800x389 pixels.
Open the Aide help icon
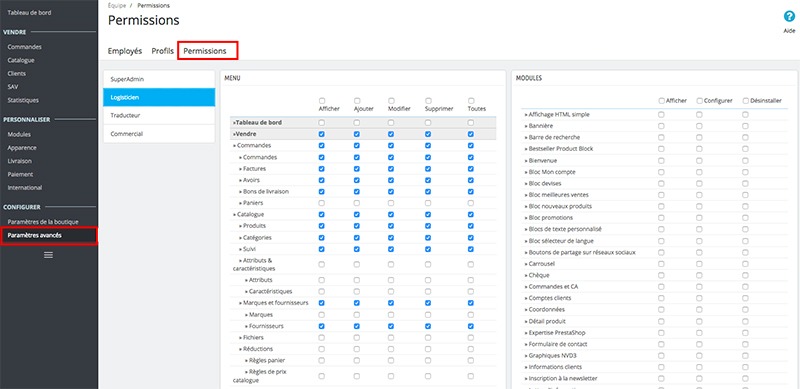789,17
